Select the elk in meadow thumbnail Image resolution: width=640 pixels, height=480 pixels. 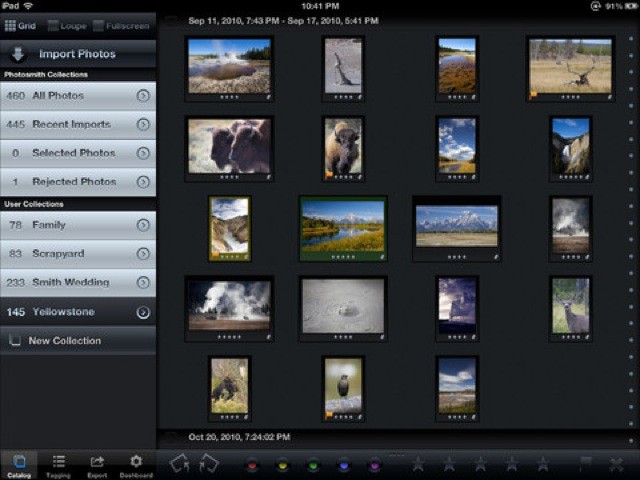pos(570,67)
